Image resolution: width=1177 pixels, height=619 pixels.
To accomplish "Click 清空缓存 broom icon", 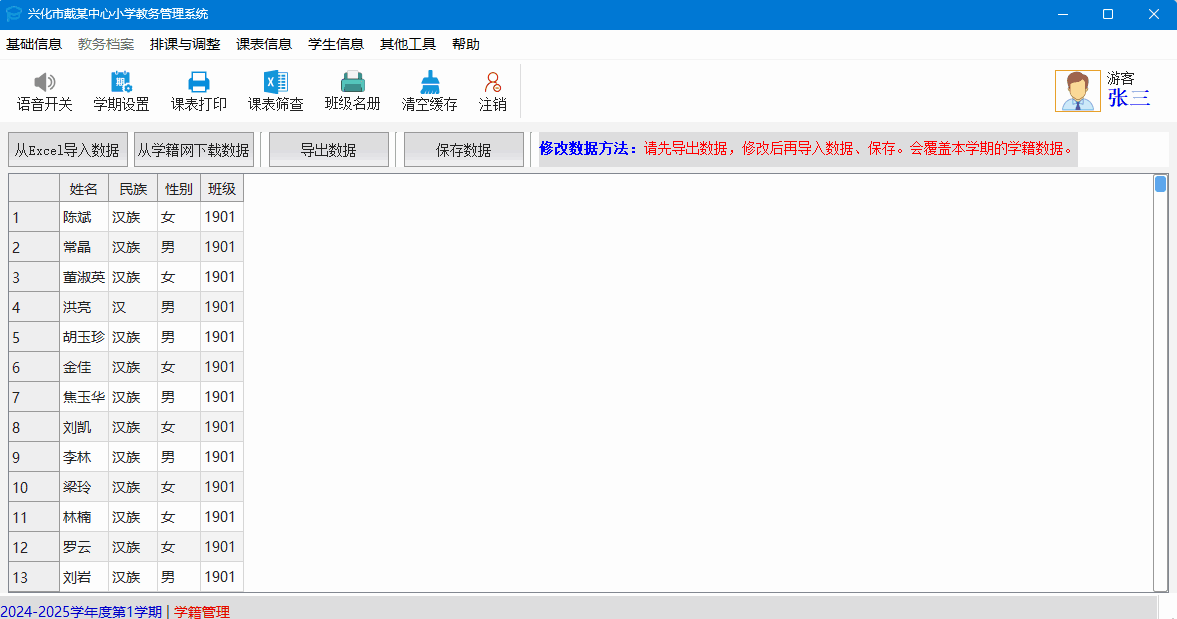I will click(429, 83).
